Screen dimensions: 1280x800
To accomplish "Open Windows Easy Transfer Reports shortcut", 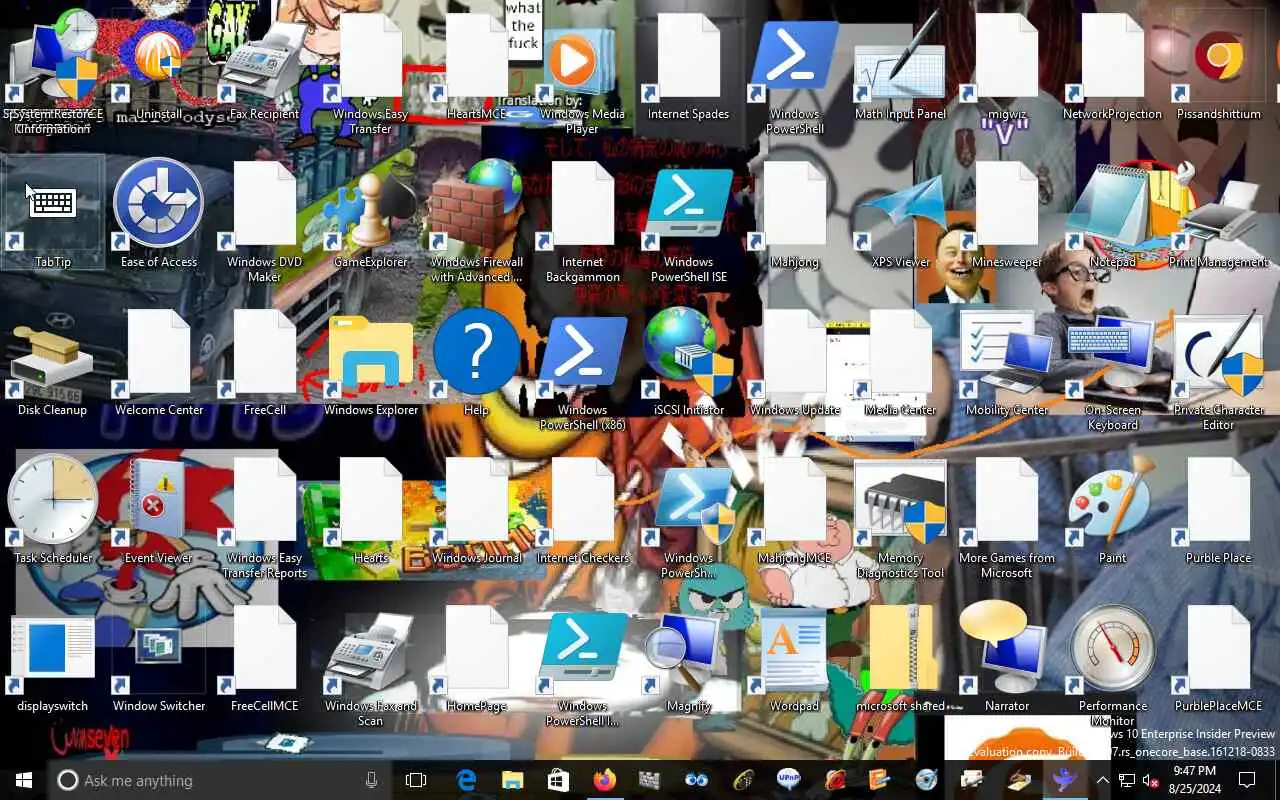I will [x=264, y=518].
